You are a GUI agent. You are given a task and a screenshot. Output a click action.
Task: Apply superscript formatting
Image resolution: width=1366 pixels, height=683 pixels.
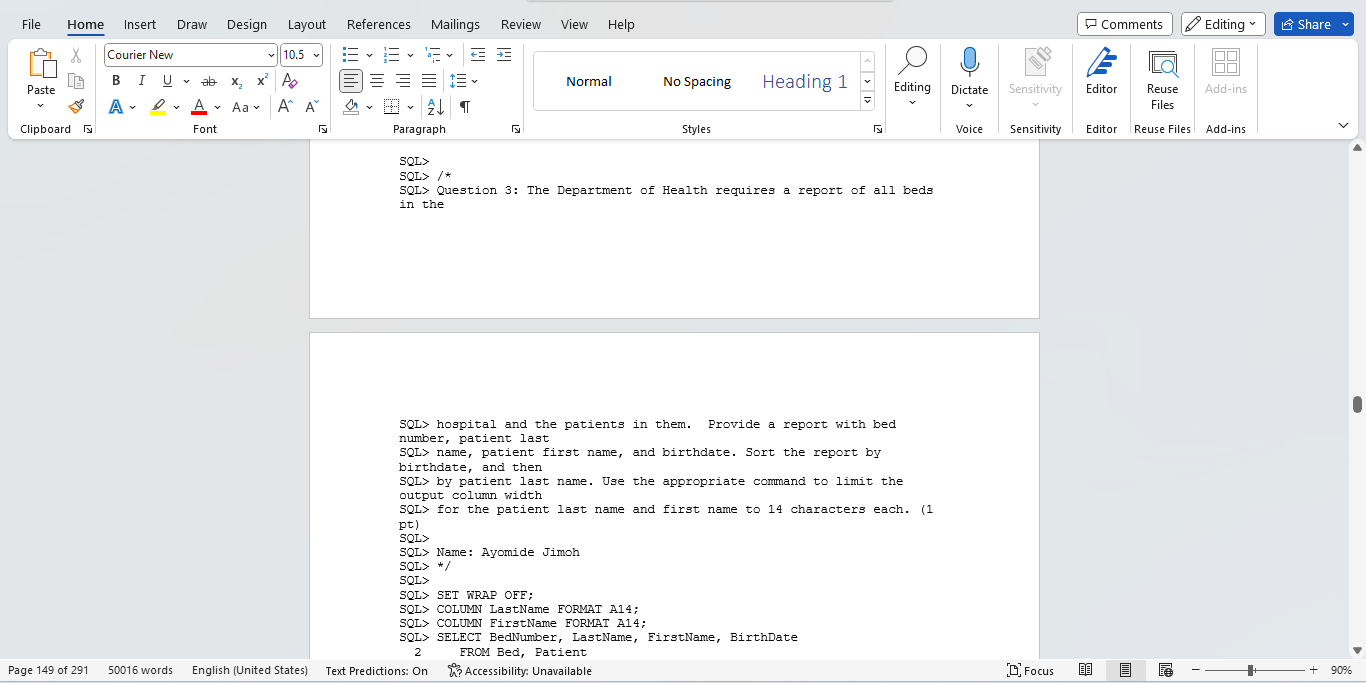(x=262, y=81)
